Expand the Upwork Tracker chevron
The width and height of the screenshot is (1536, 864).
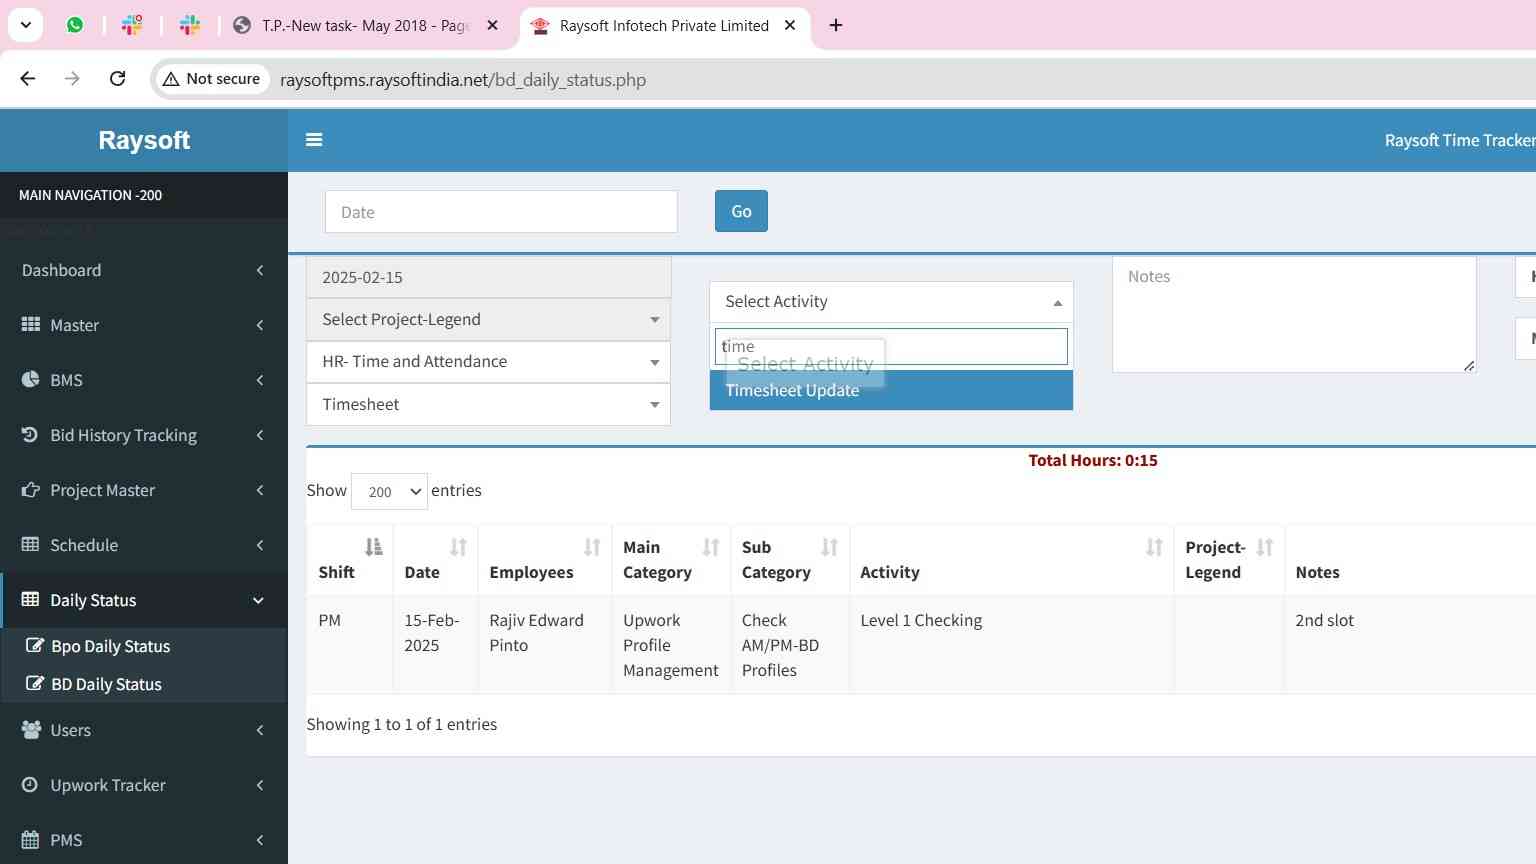point(260,785)
